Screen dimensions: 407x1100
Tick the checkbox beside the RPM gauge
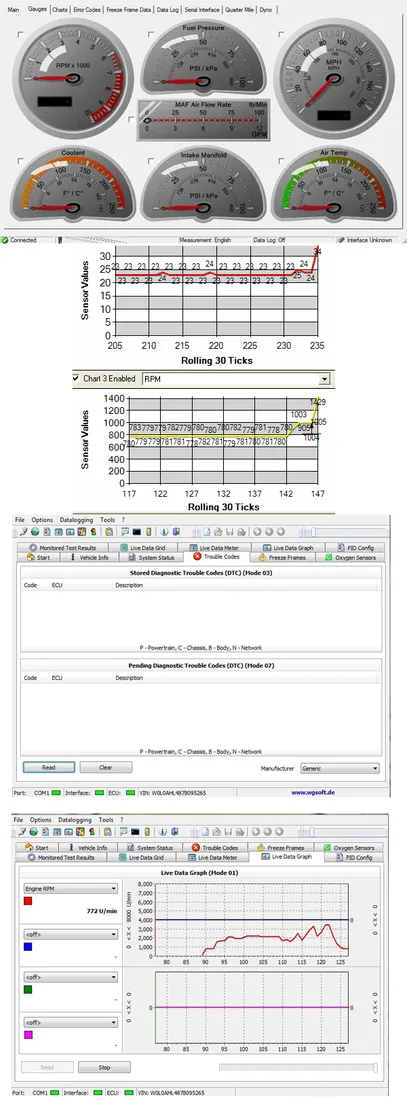18,34
